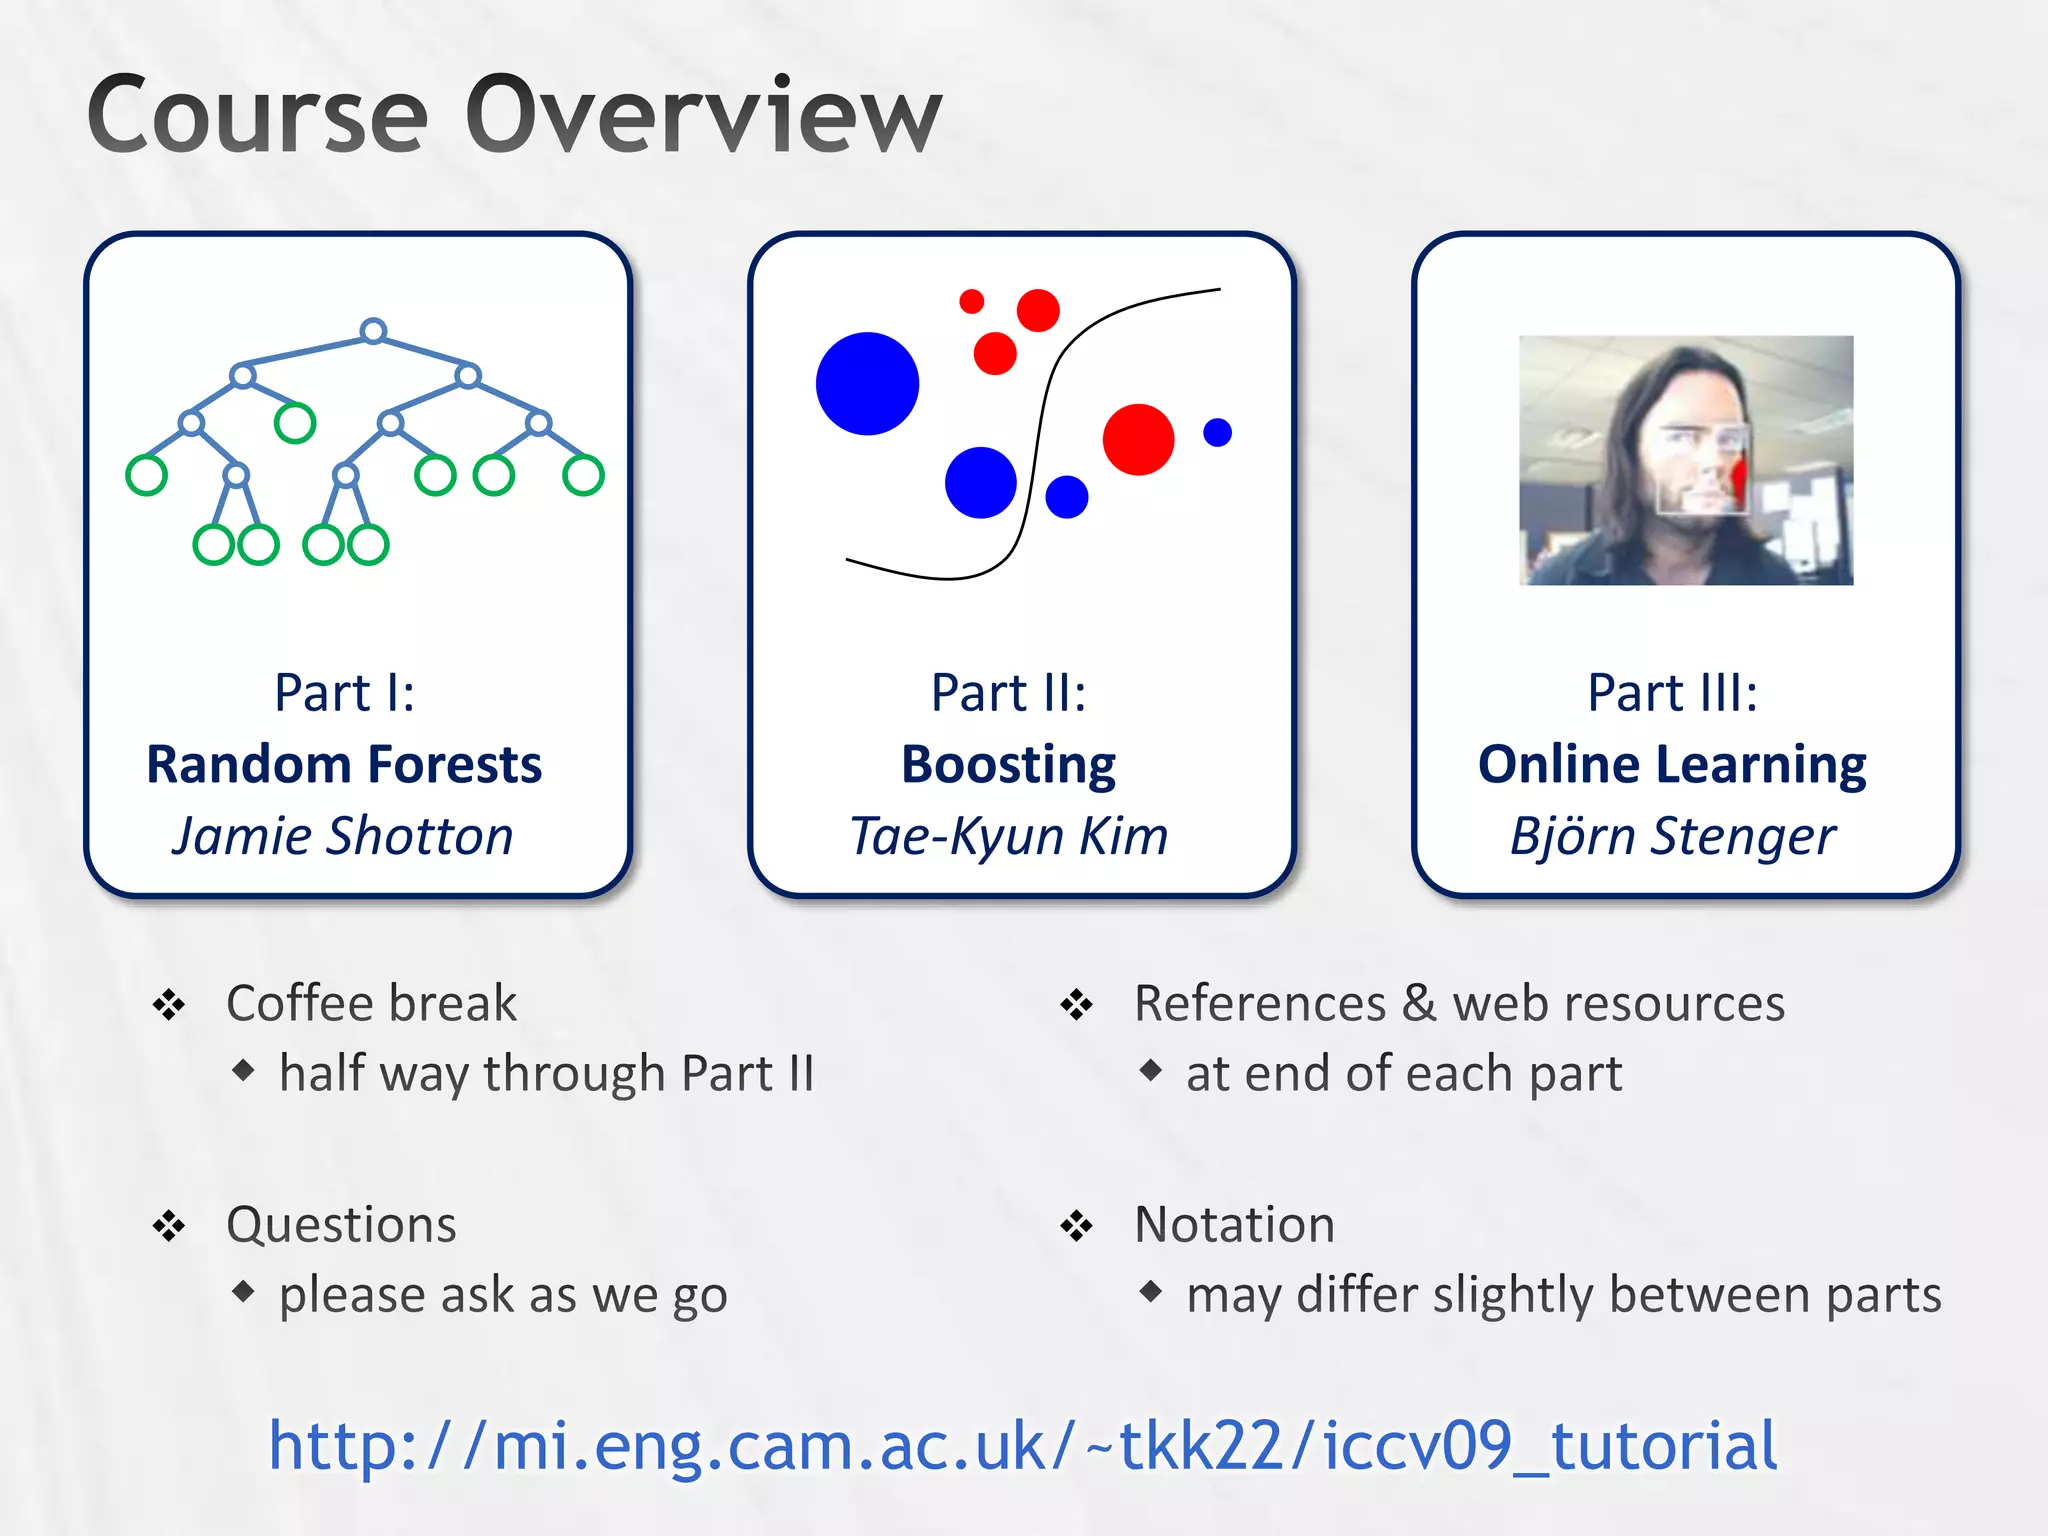Click 'may differ slightly between parts' text
This screenshot has width=2048, height=1536.
[x=1563, y=1295]
